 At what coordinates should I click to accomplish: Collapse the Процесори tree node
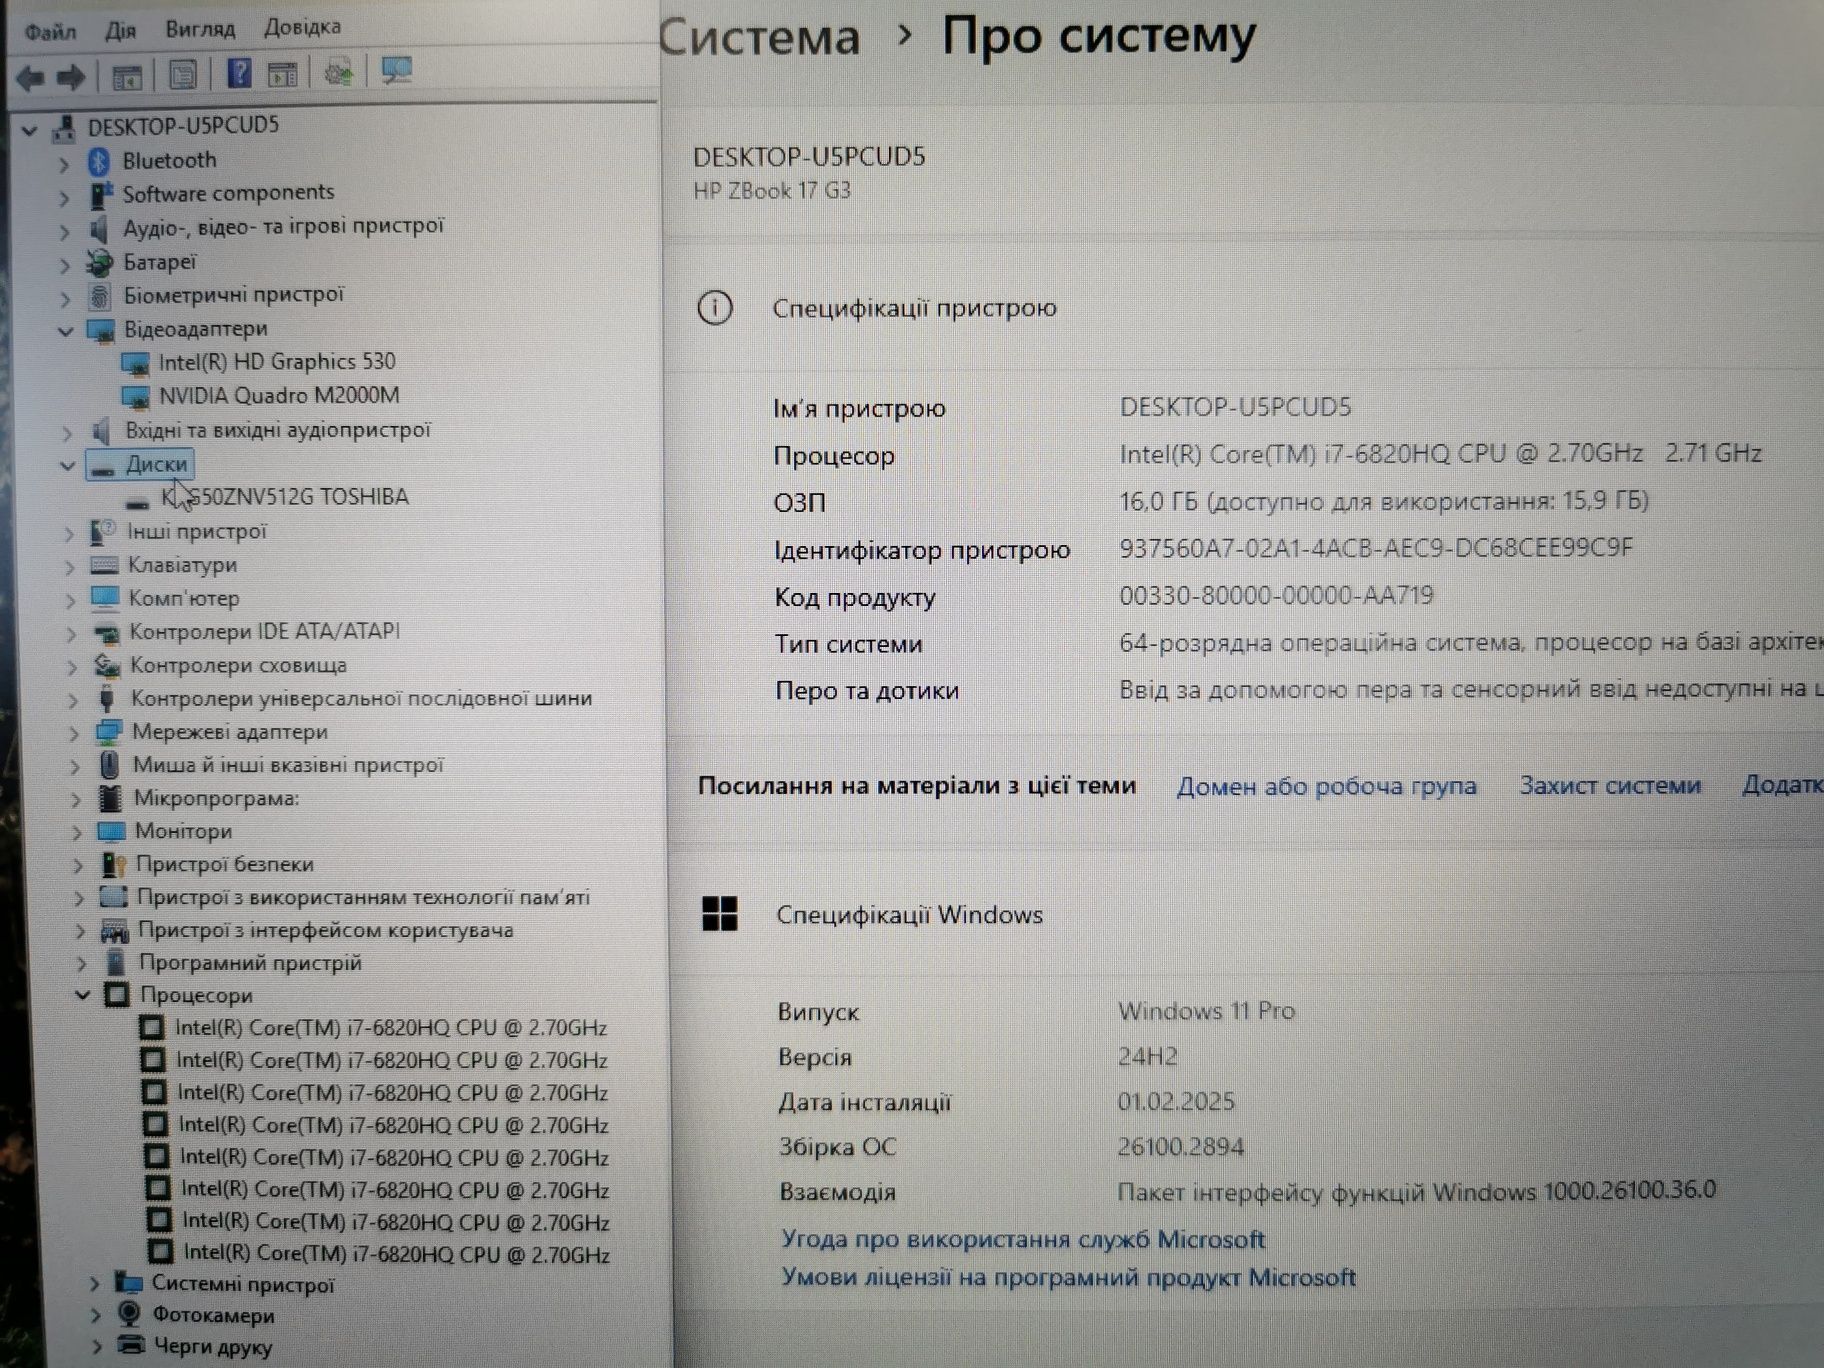tap(83, 995)
